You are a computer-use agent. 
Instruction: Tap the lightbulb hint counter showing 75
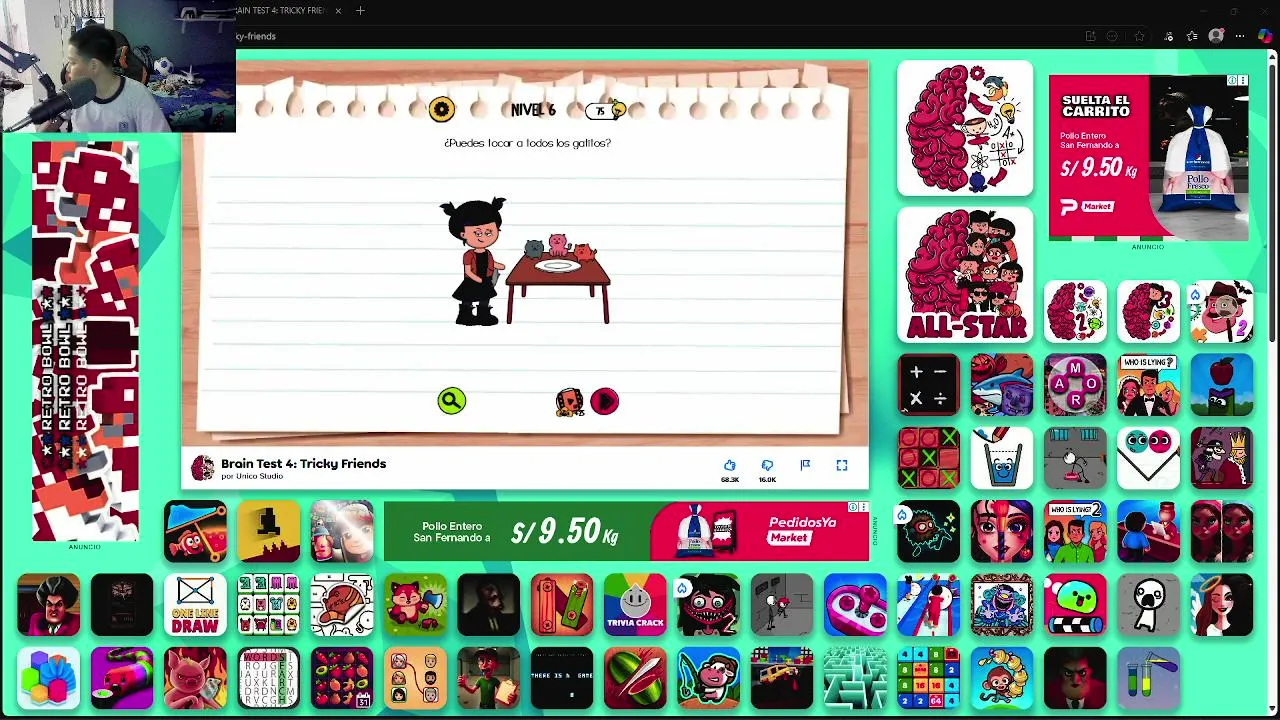click(x=605, y=110)
